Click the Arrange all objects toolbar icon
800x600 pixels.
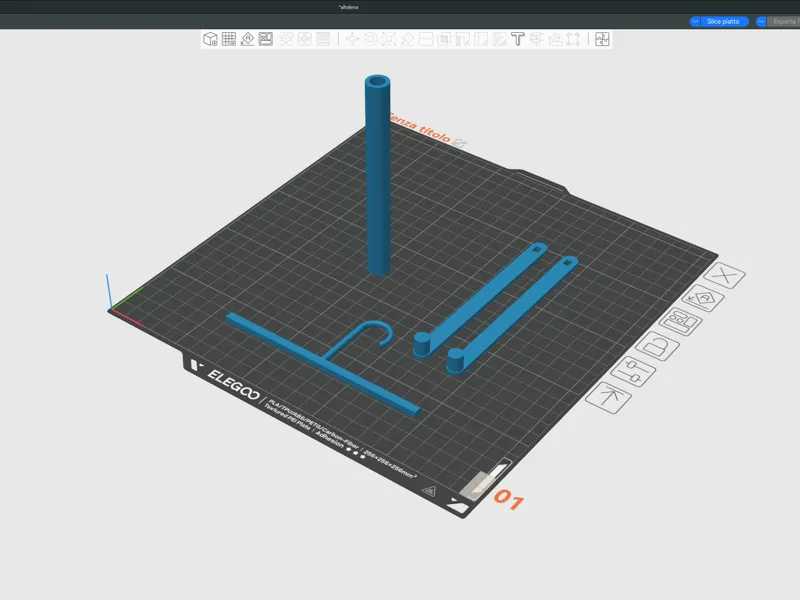265,39
